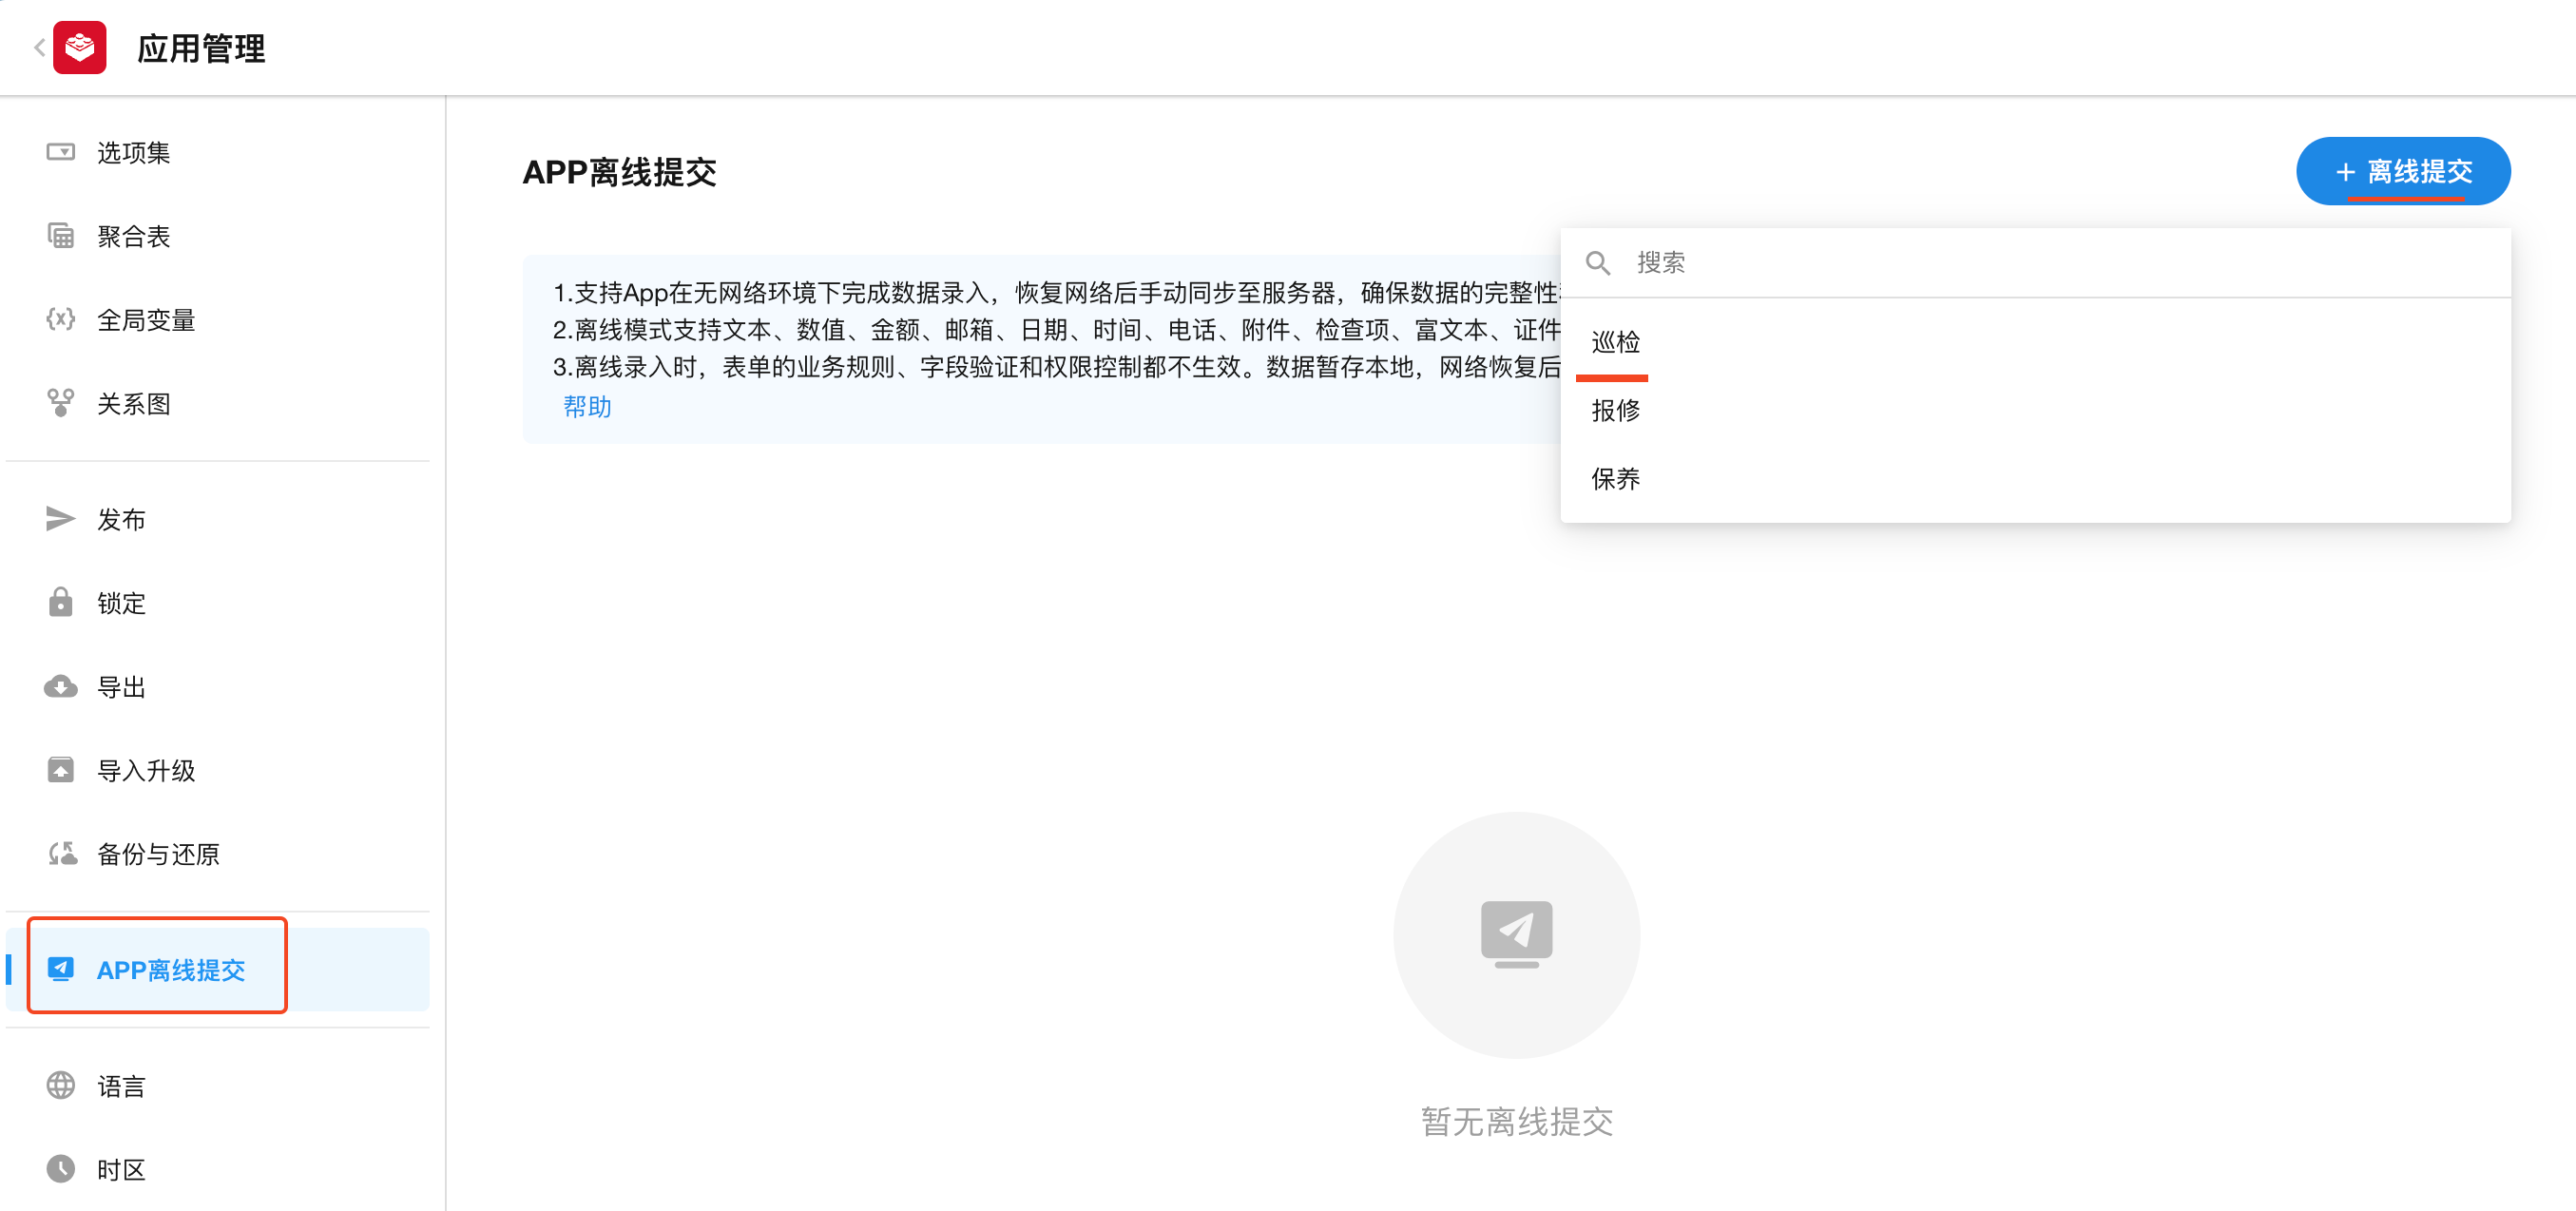
Task: Select 报修 from the dropdown list
Action: tap(1616, 410)
